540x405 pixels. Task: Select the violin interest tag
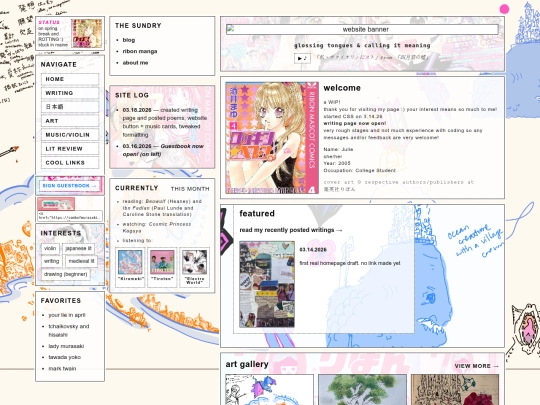coord(50,248)
